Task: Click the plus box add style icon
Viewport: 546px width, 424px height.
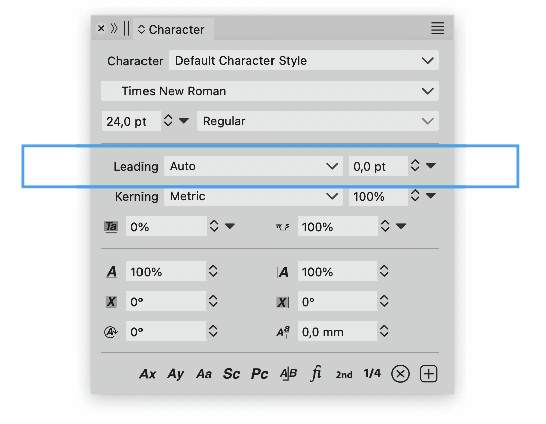Action: (x=429, y=374)
